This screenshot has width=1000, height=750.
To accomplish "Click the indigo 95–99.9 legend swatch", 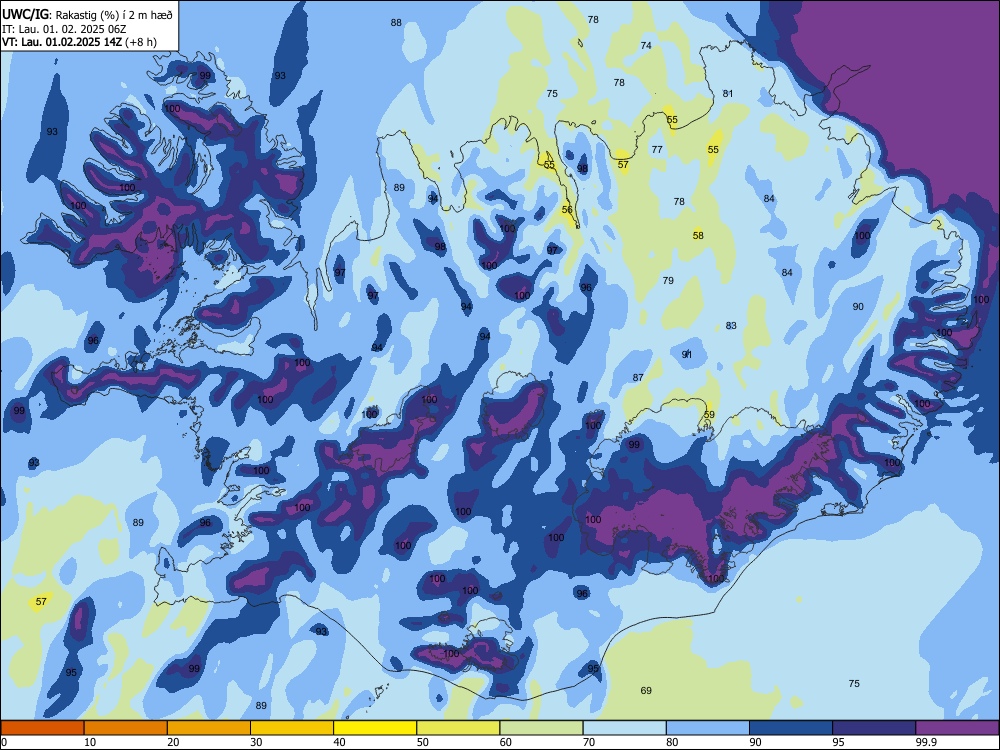I will point(874,728).
